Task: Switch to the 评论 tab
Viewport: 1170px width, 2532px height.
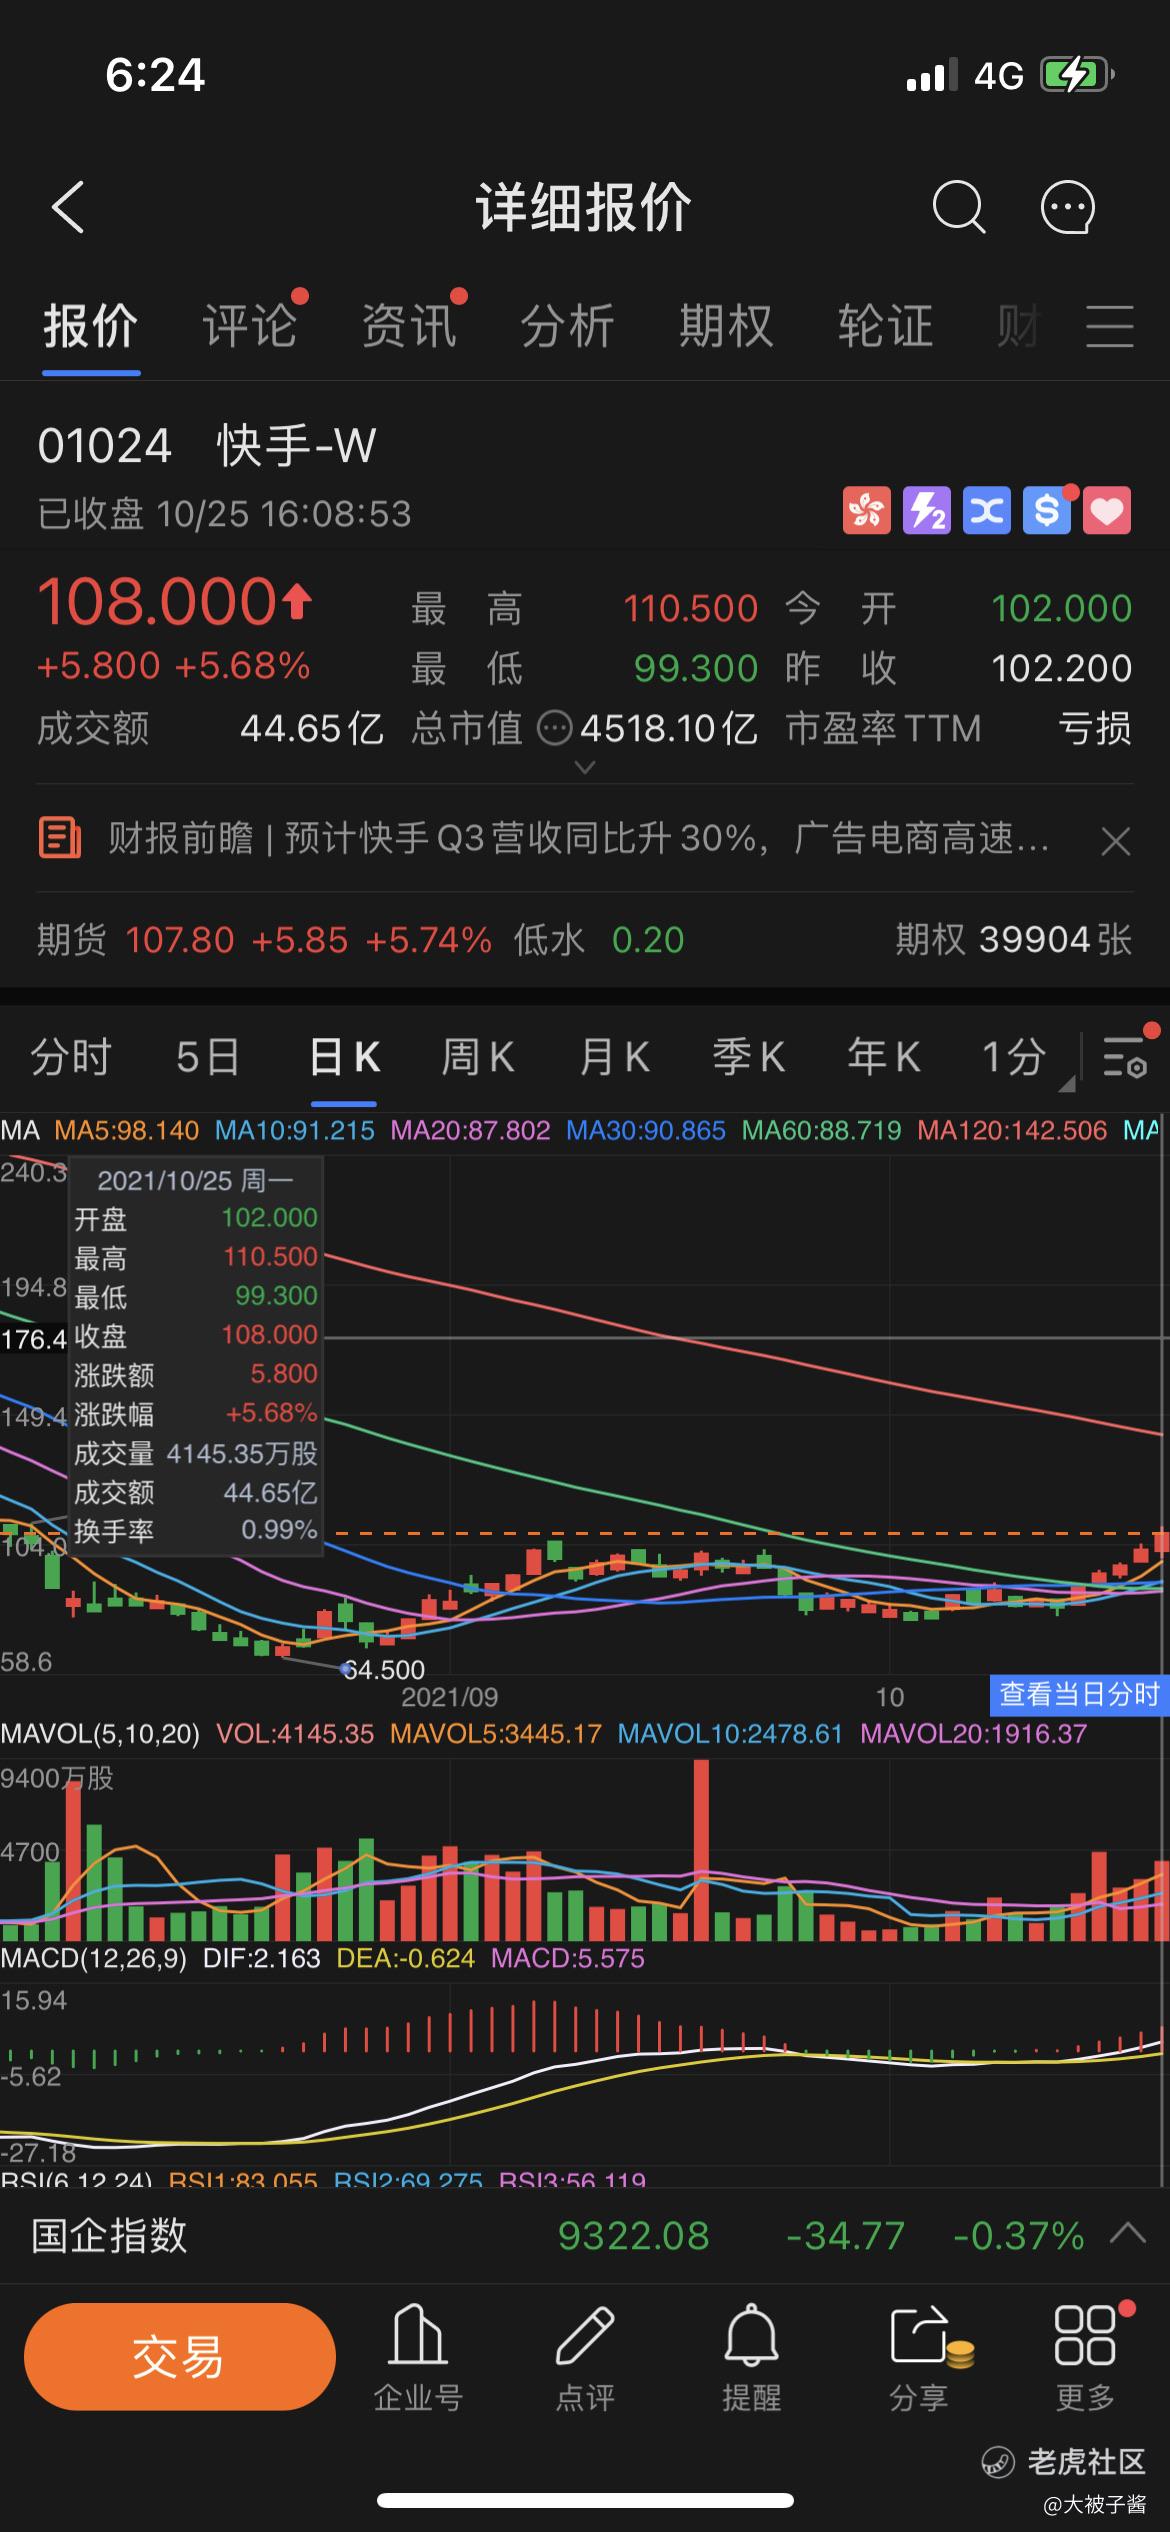Action: [250, 326]
